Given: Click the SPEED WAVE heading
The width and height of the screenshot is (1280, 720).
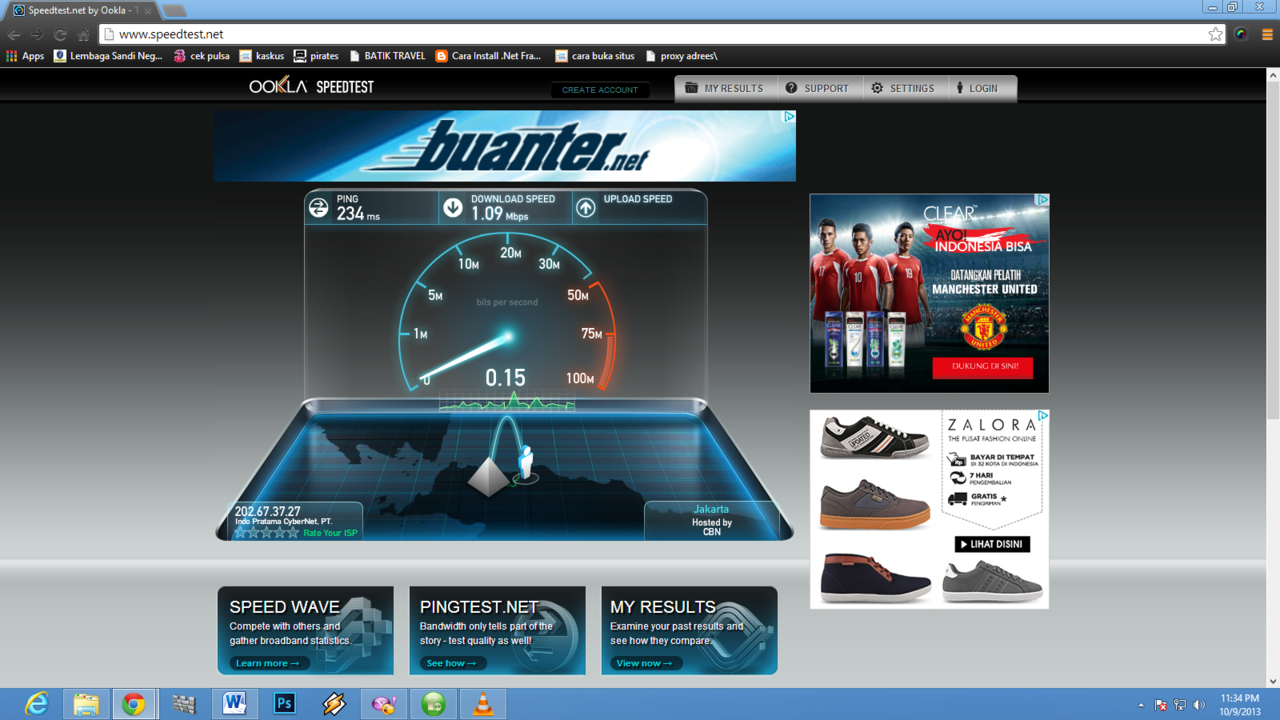Looking at the screenshot, I should coord(285,607).
